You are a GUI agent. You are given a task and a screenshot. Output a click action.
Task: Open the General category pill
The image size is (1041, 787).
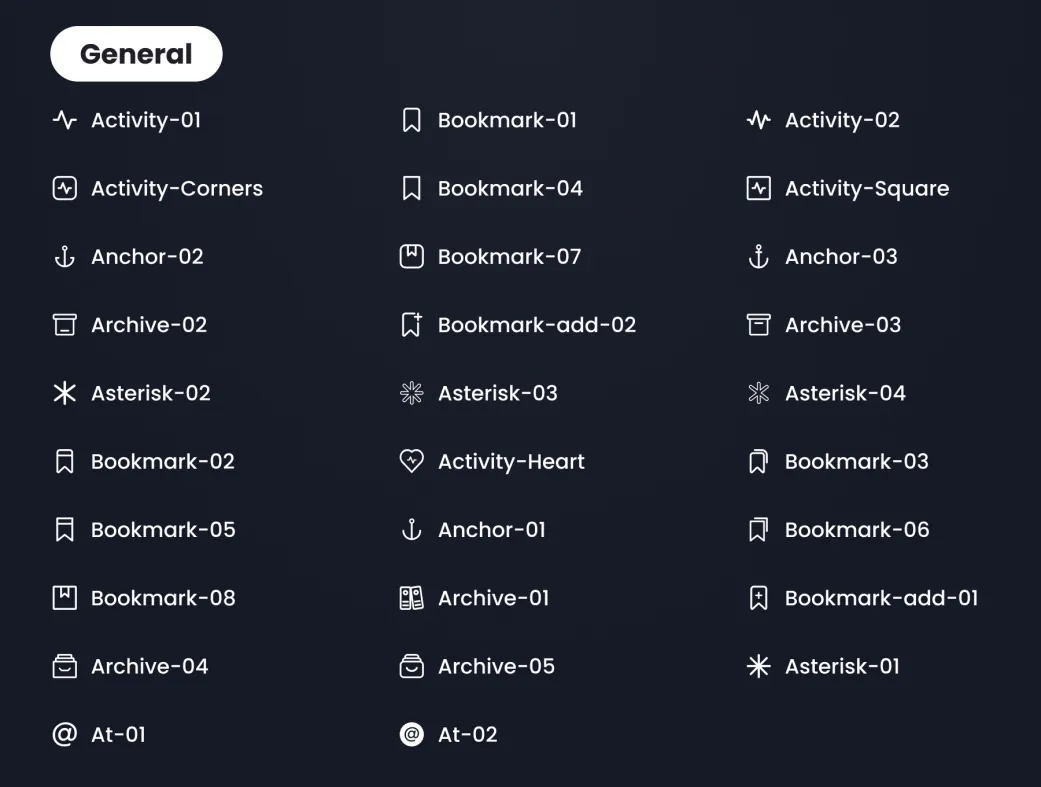136,54
